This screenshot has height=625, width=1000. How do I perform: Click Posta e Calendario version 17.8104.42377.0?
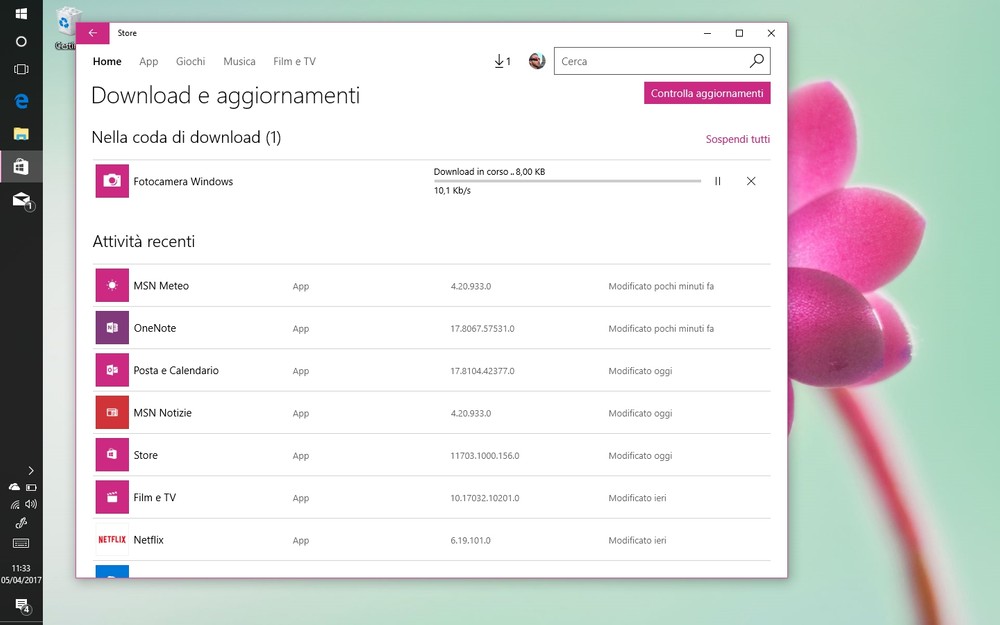482,371
